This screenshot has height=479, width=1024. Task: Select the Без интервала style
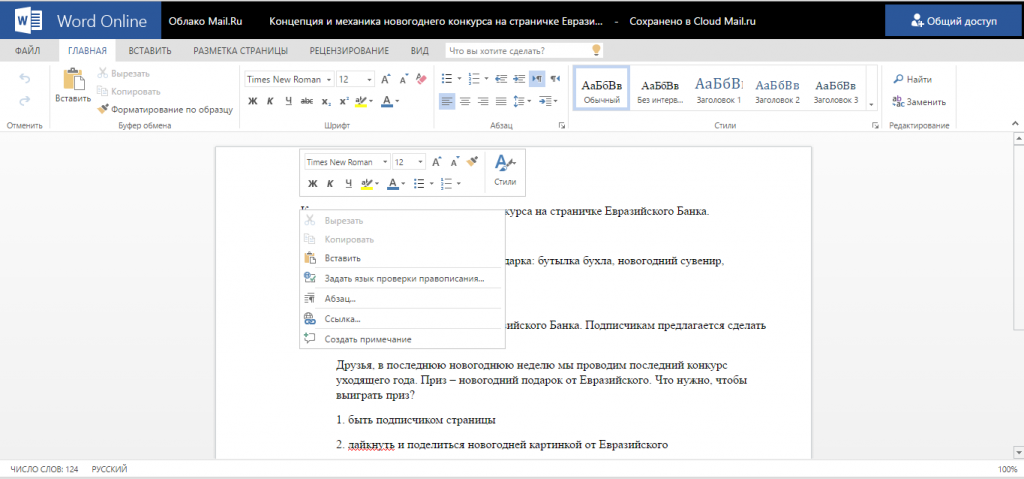(660, 88)
